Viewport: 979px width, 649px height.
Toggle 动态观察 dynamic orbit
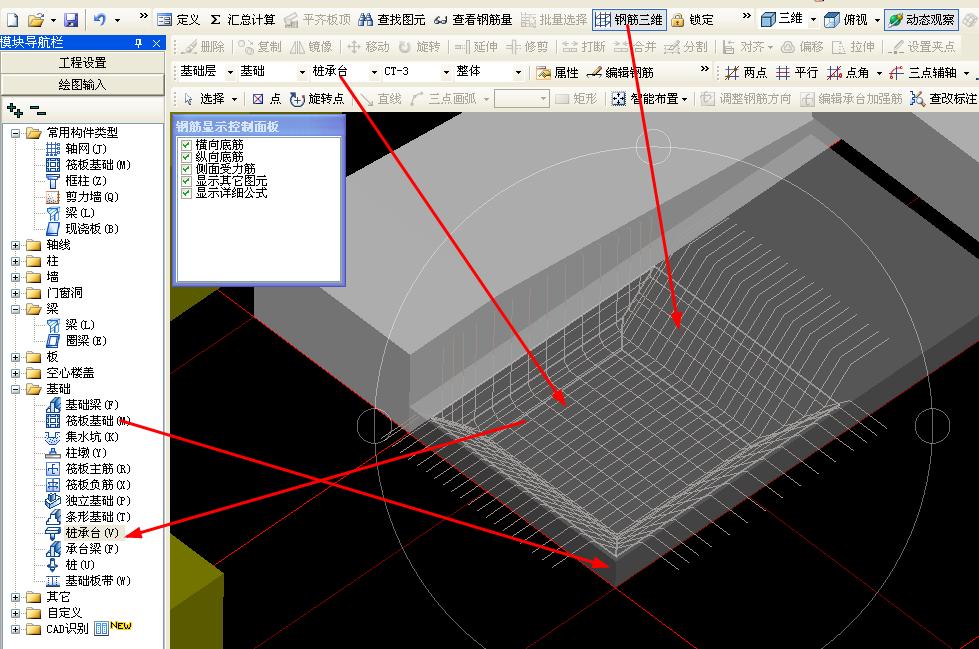click(x=922, y=20)
